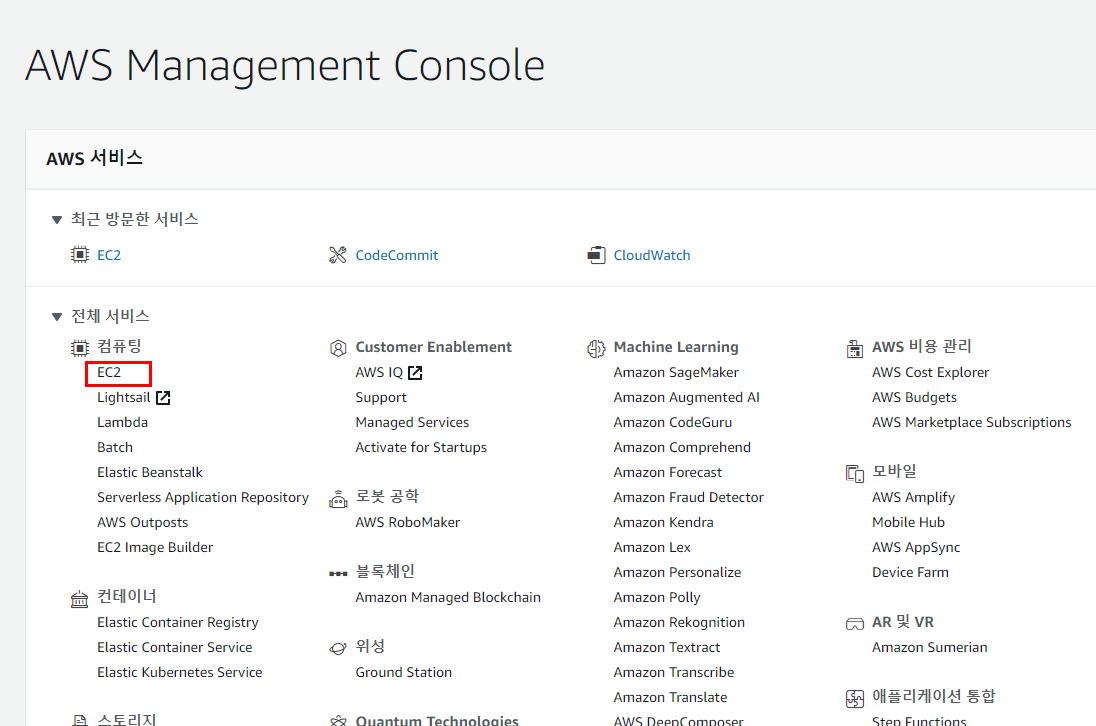Open the Batch service
The width and height of the screenshot is (1096, 726).
click(x=115, y=447)
